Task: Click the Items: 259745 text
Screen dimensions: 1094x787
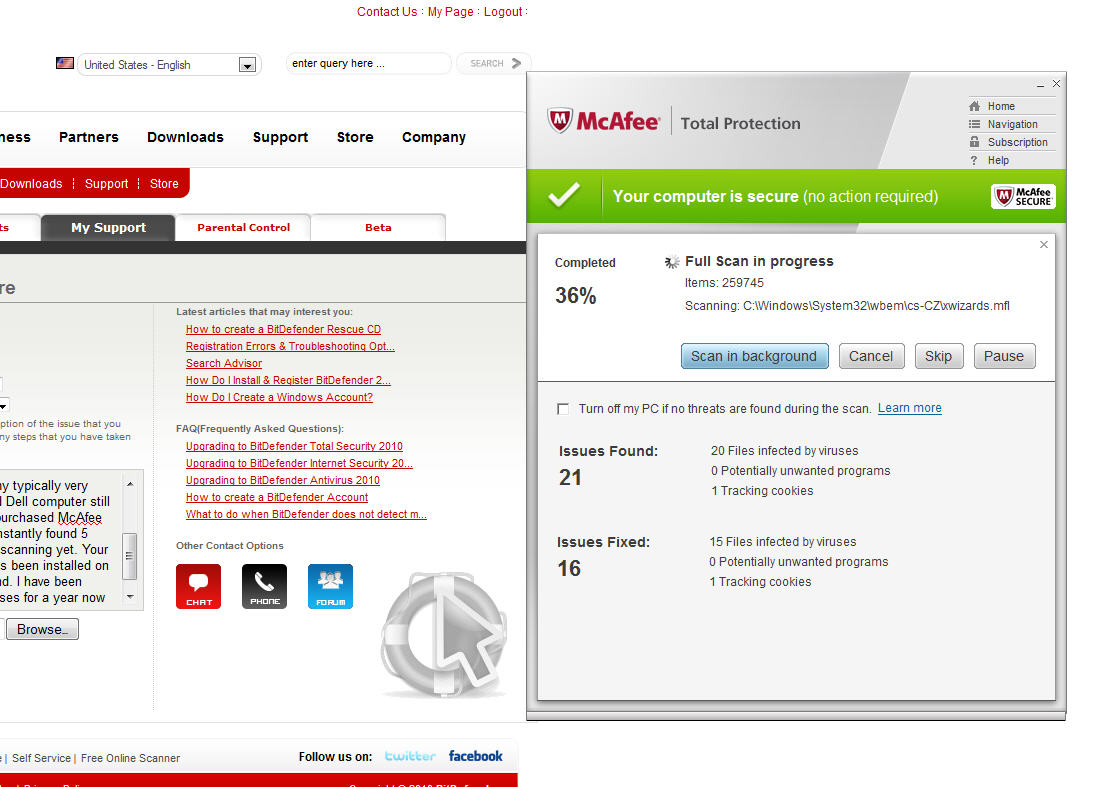Action: click(724, 283)
